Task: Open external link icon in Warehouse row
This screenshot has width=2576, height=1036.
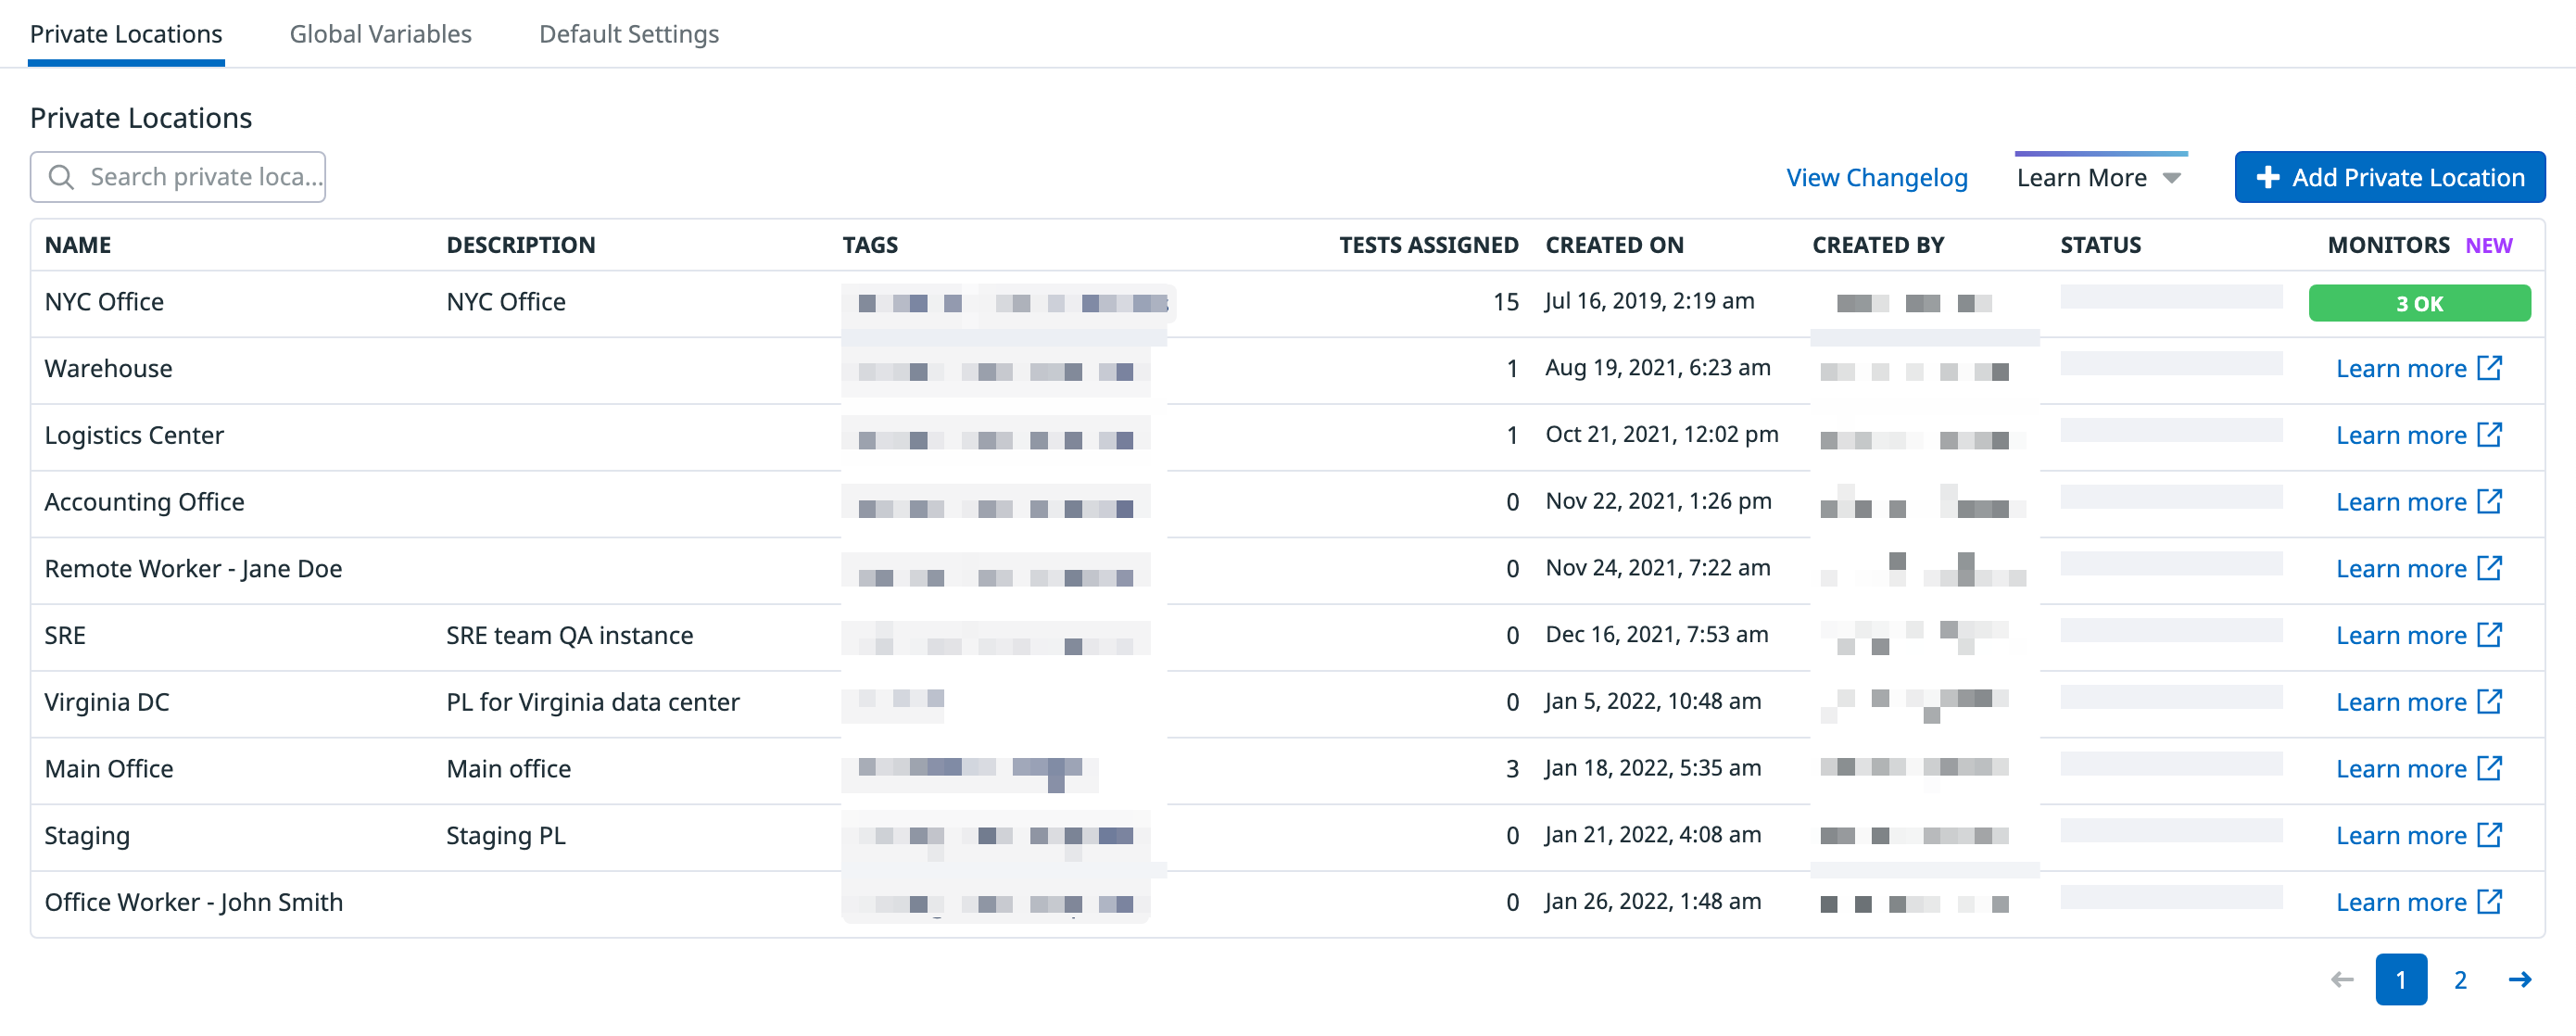Action: [x=2490, y=368]
